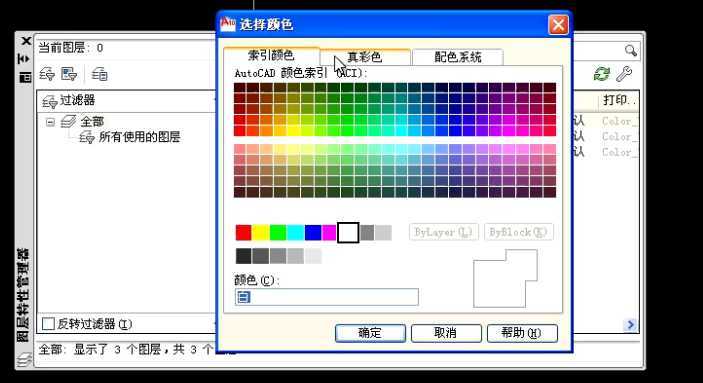This screenshot has height=383, width=703.
Task: Click the New Property Filter icon
Action: pyautogui.click(x=47, y=74)
